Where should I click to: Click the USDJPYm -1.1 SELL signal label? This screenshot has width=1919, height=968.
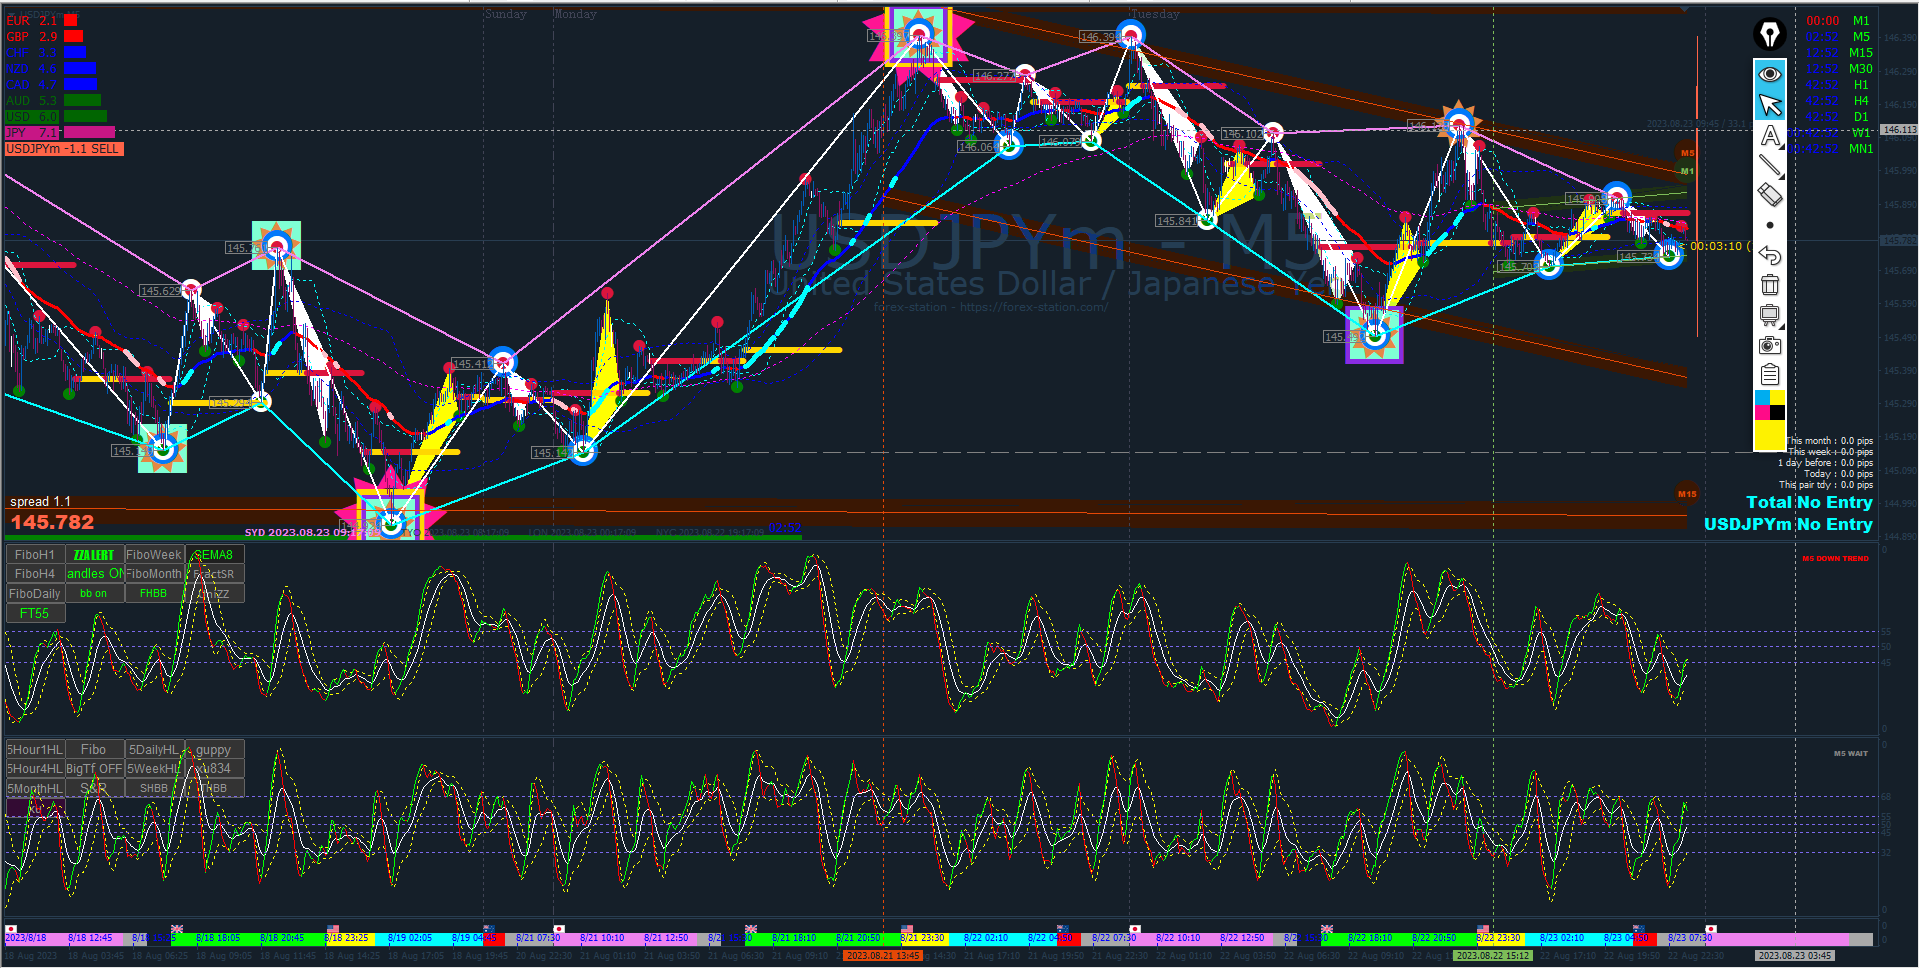click(63, 149)
